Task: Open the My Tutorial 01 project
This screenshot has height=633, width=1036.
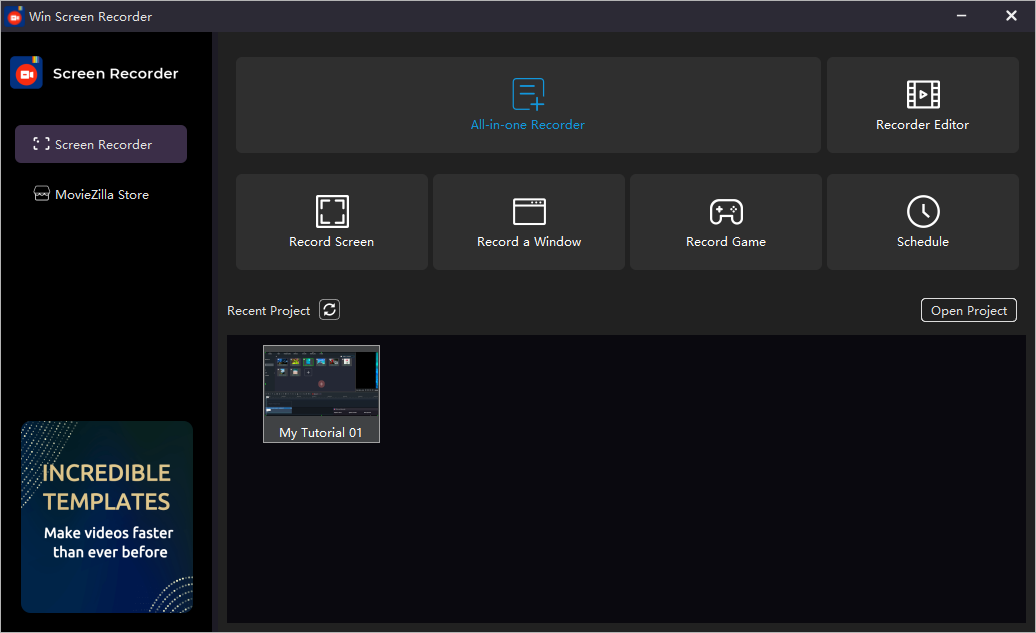Action: [321, 393]
